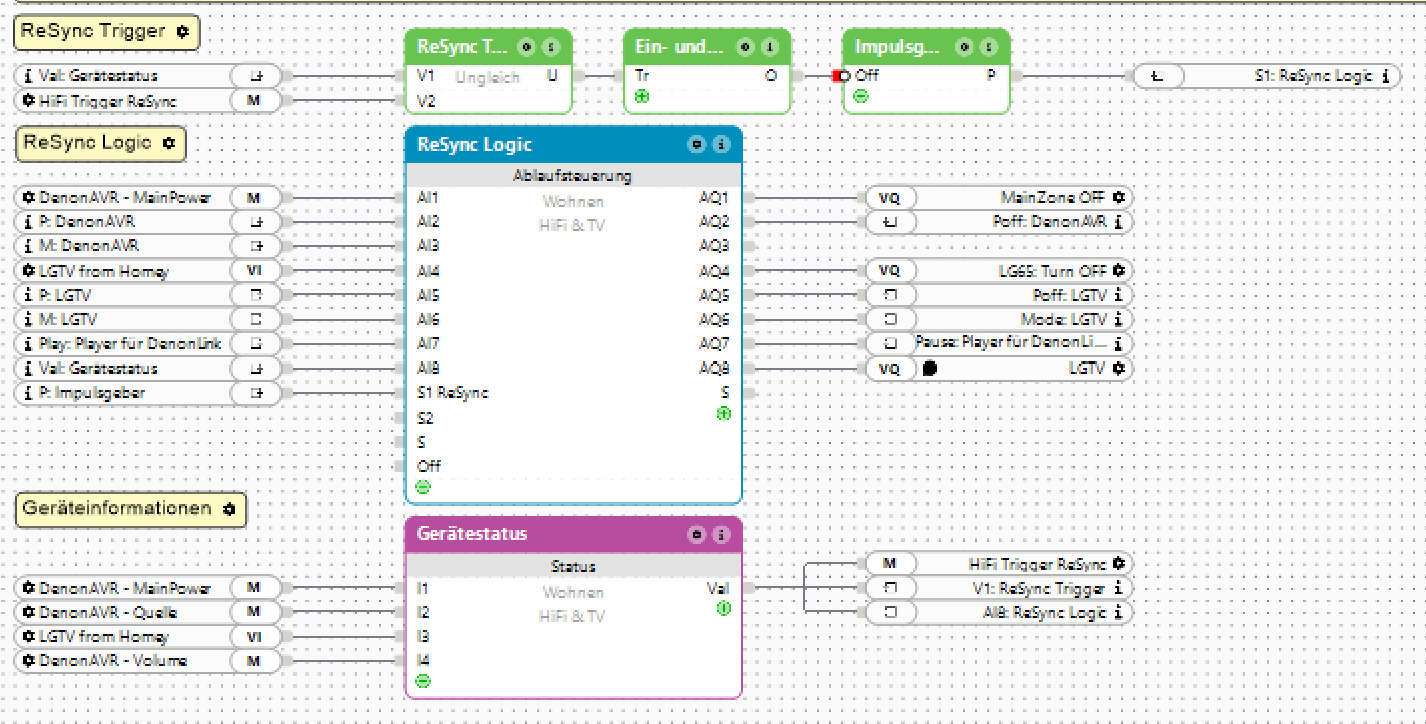Select the Ablaufsteuerung subtitle bar
1426x724 pixels.
tap(573, 176)
